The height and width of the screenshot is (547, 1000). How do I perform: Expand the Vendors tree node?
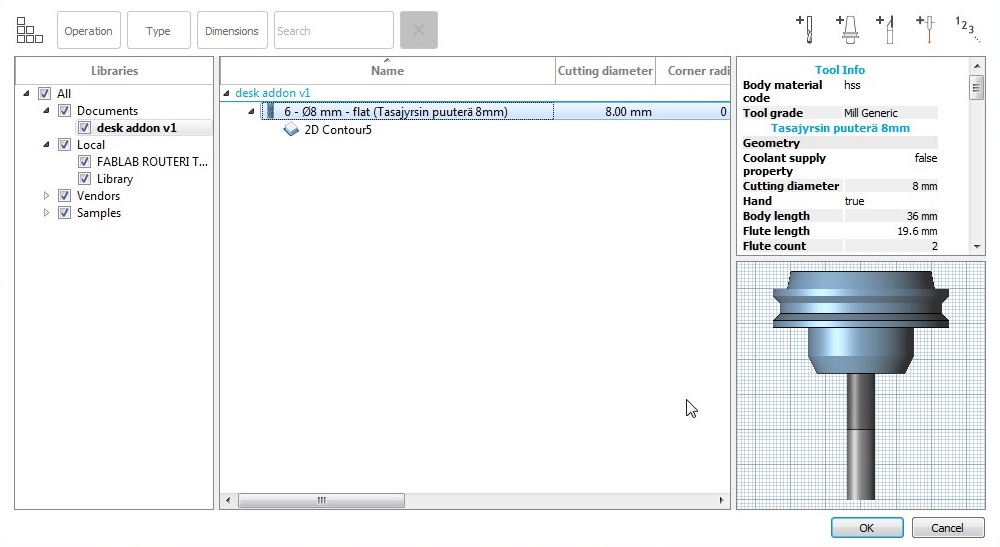click(46, 196)
